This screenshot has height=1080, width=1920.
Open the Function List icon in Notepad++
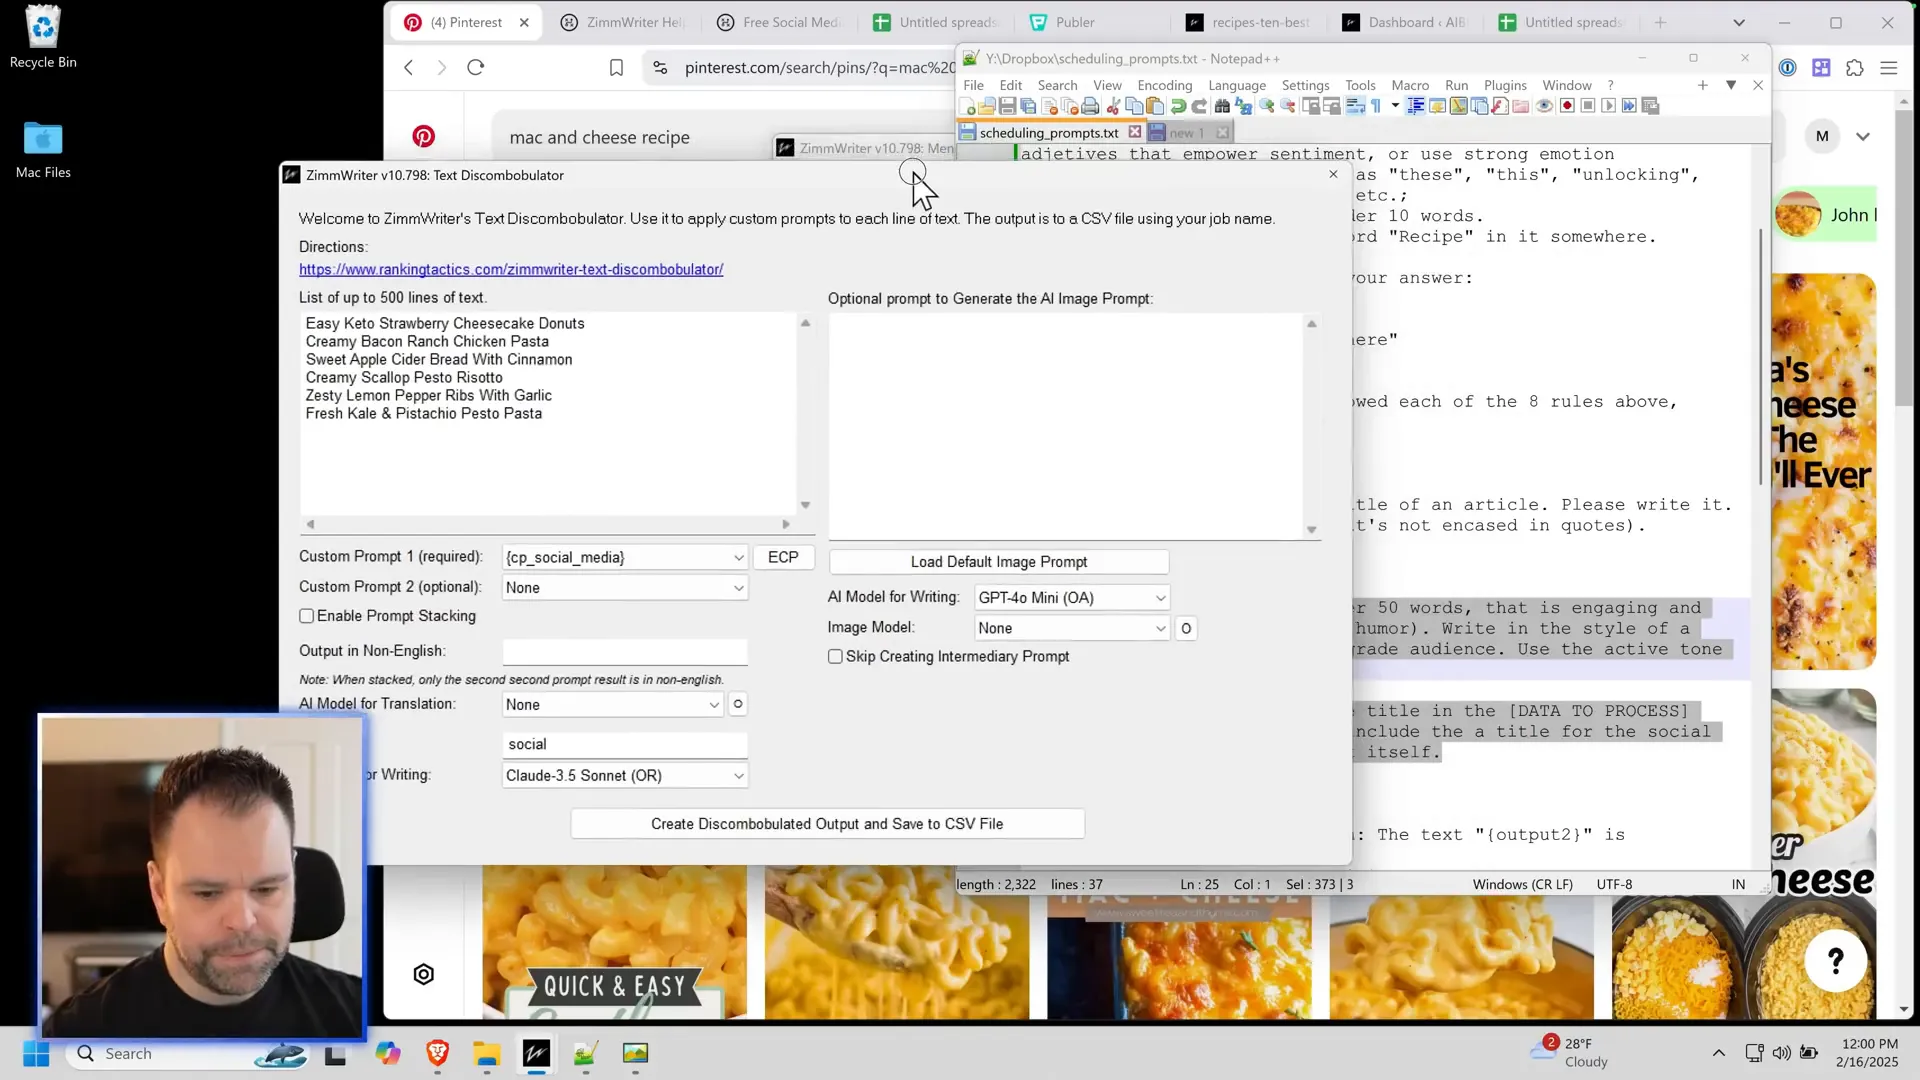1500,106
